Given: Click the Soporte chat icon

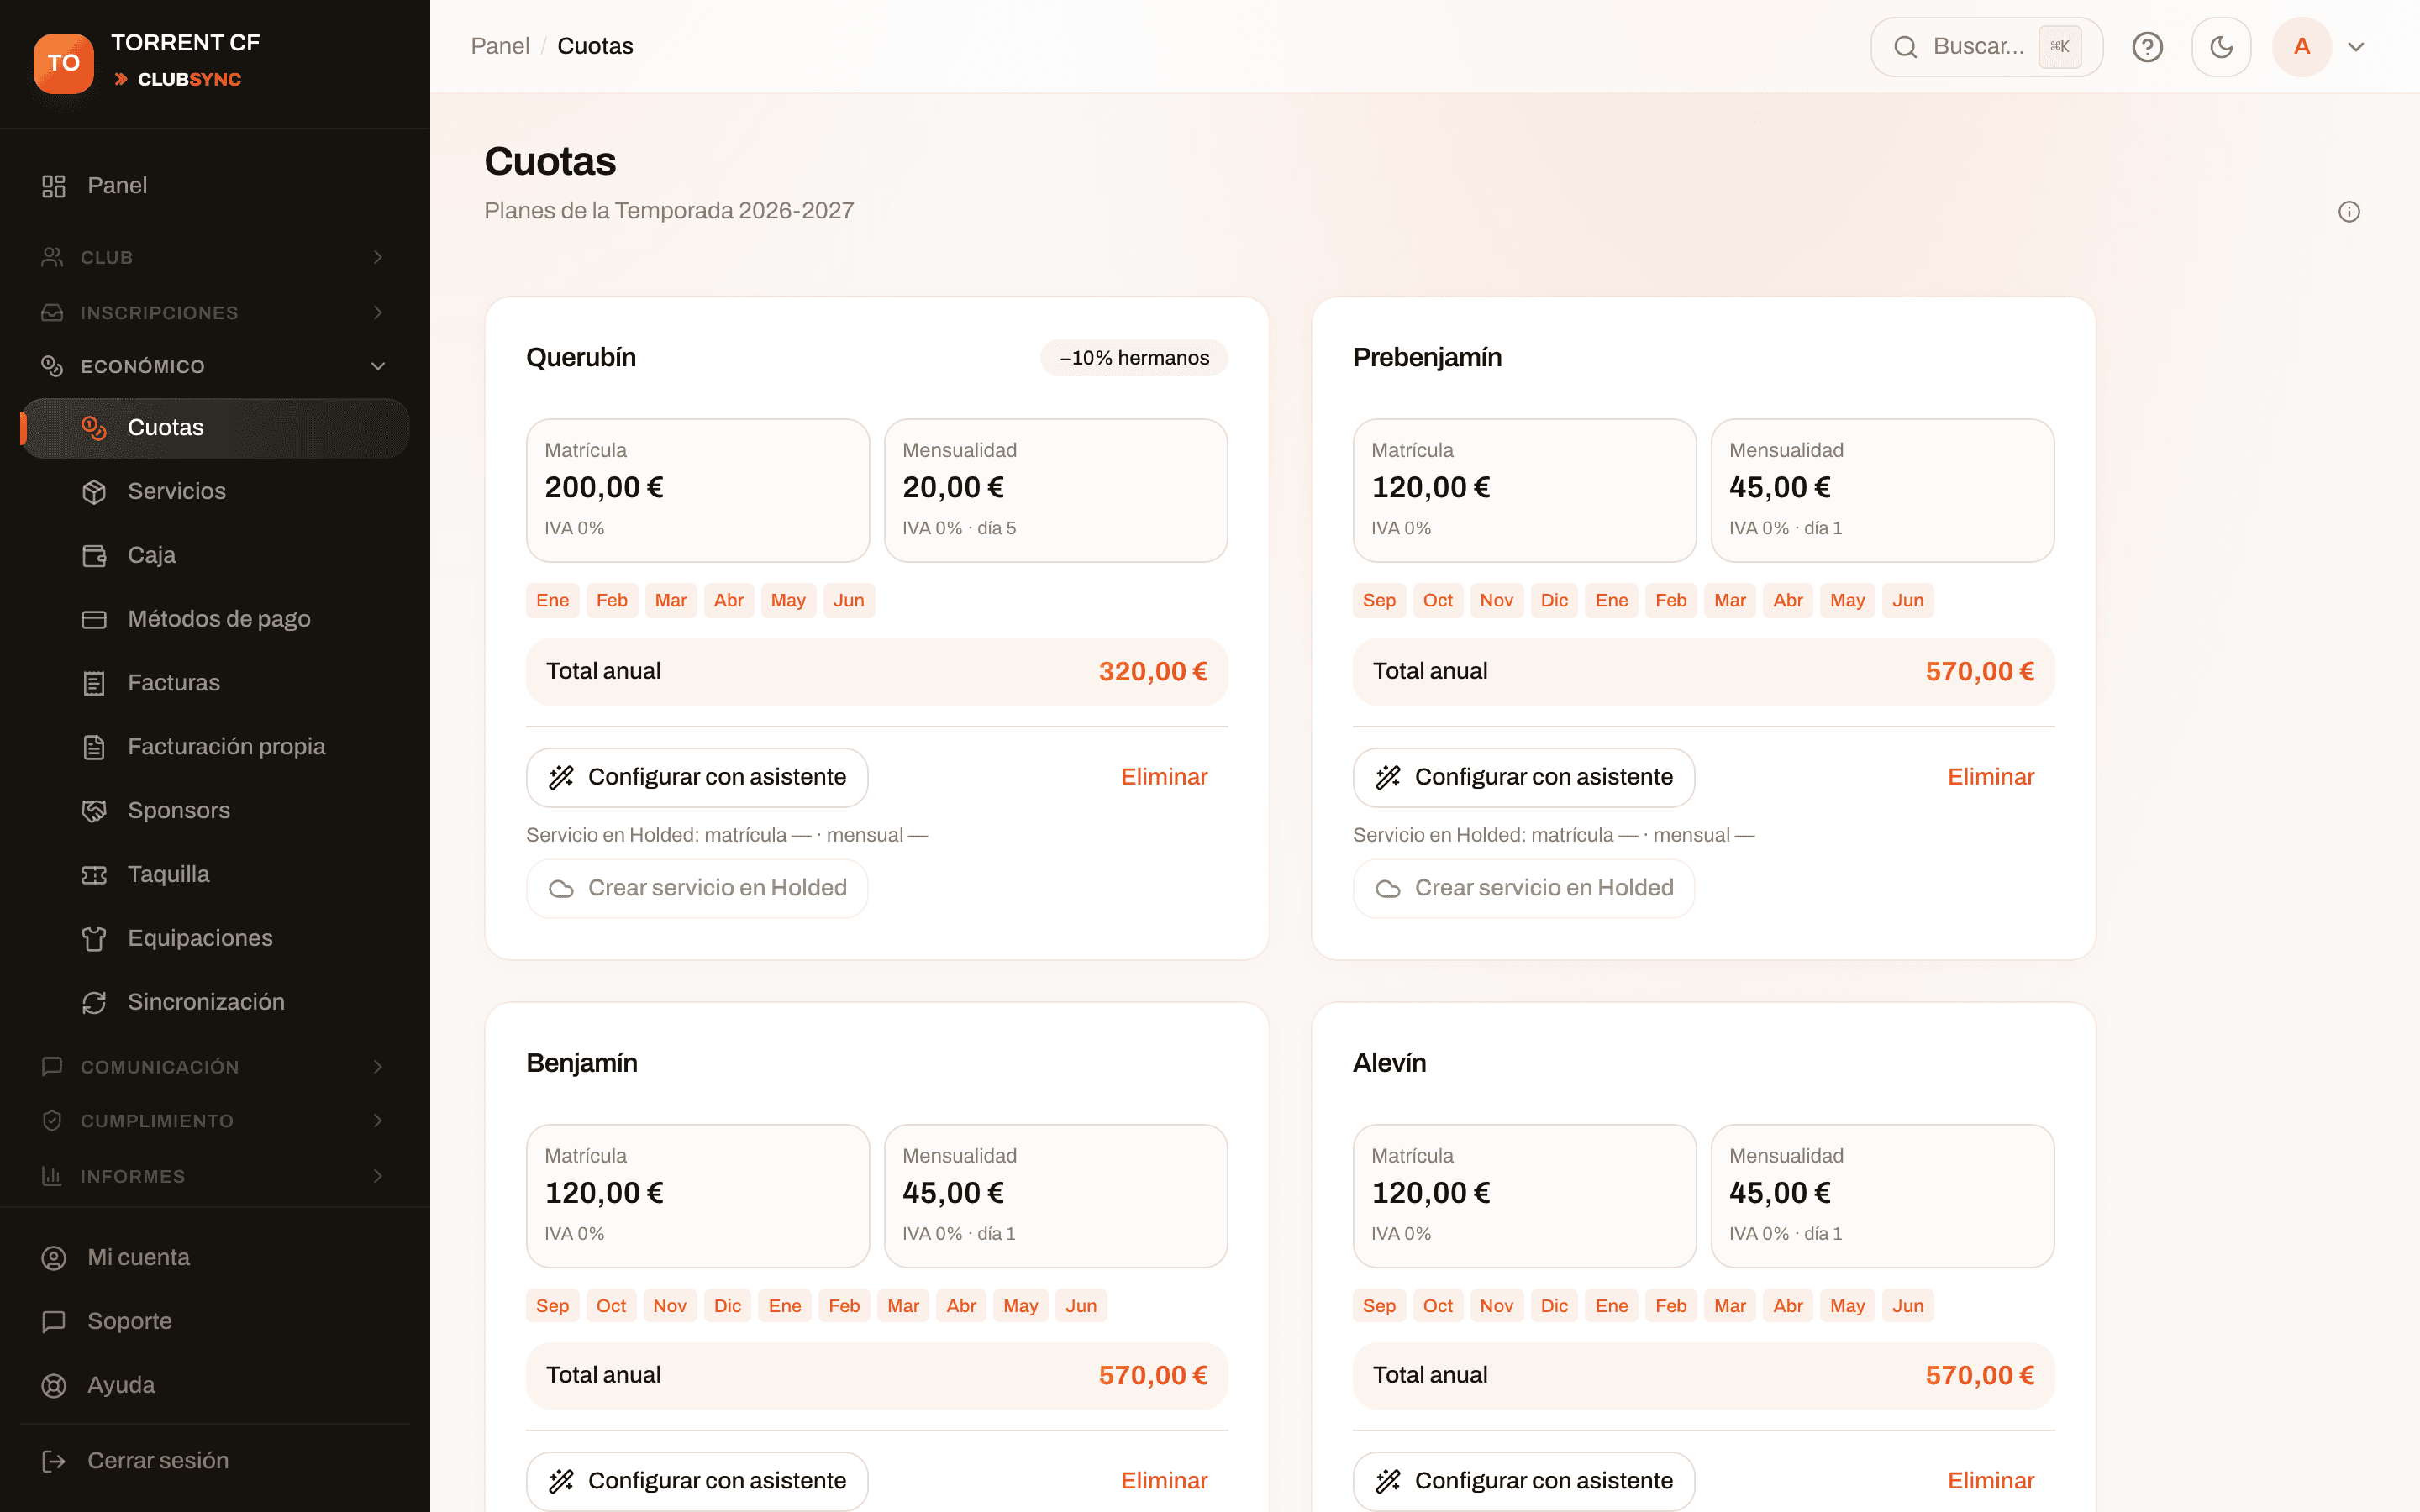Looking at the screenshot, I should [53, 1322].
